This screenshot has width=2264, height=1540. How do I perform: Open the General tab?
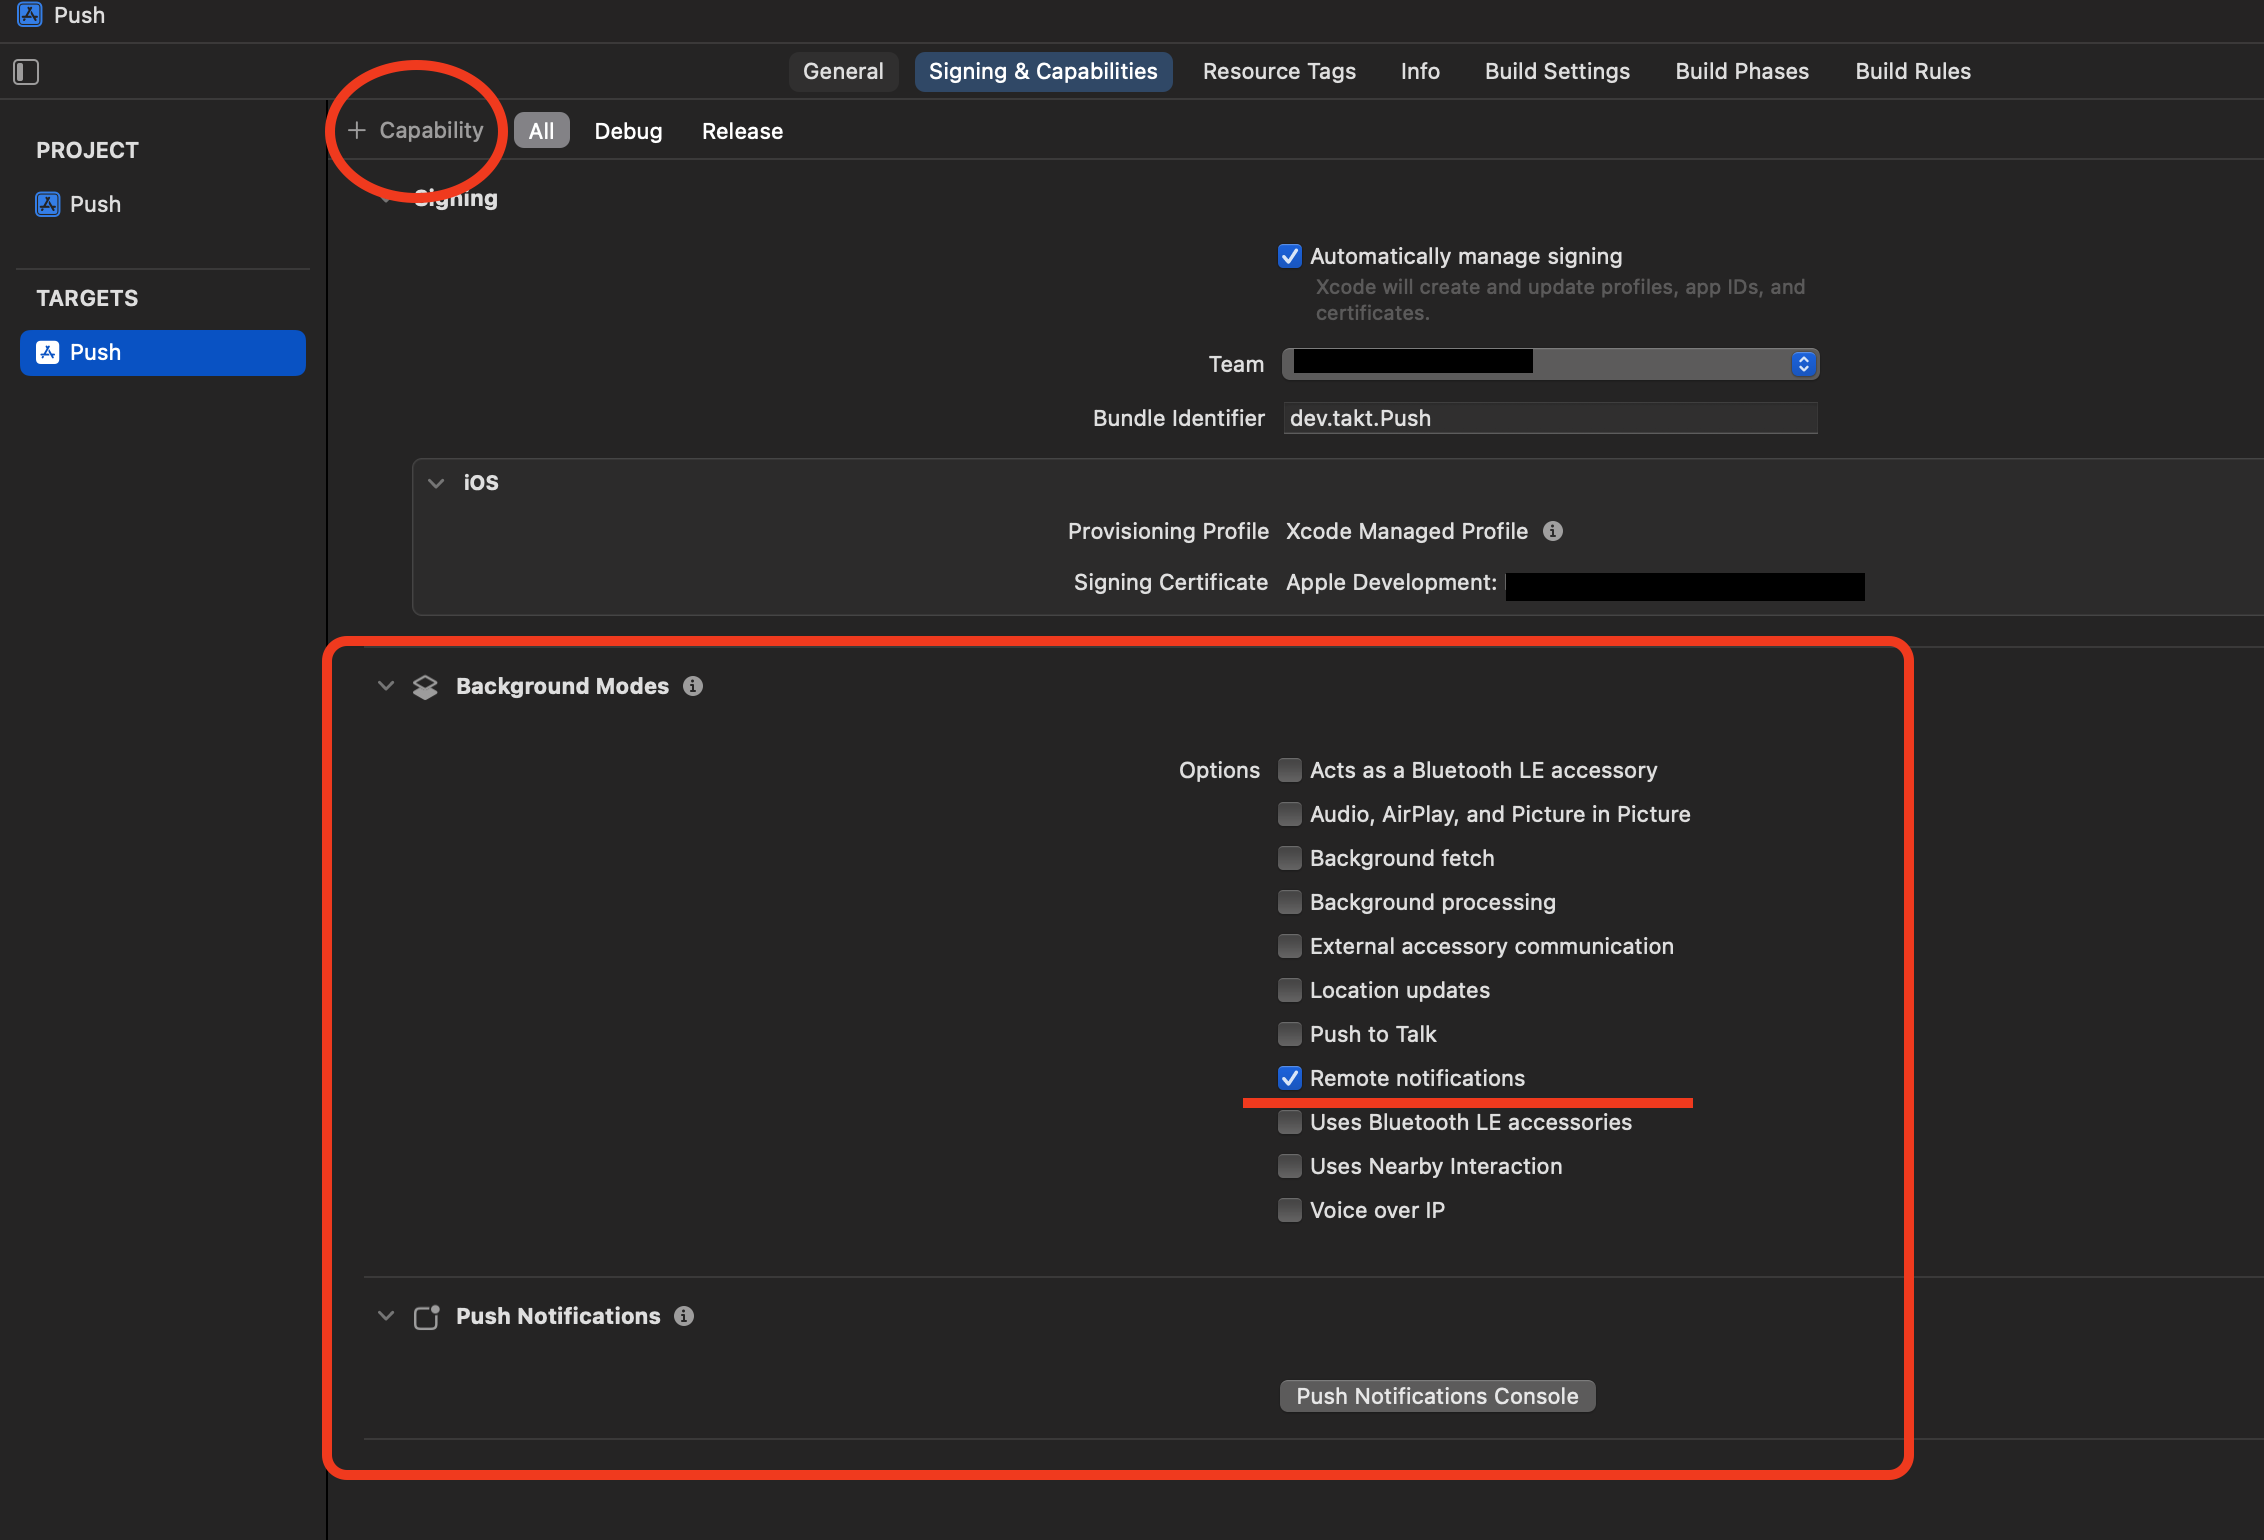[843, 72]
